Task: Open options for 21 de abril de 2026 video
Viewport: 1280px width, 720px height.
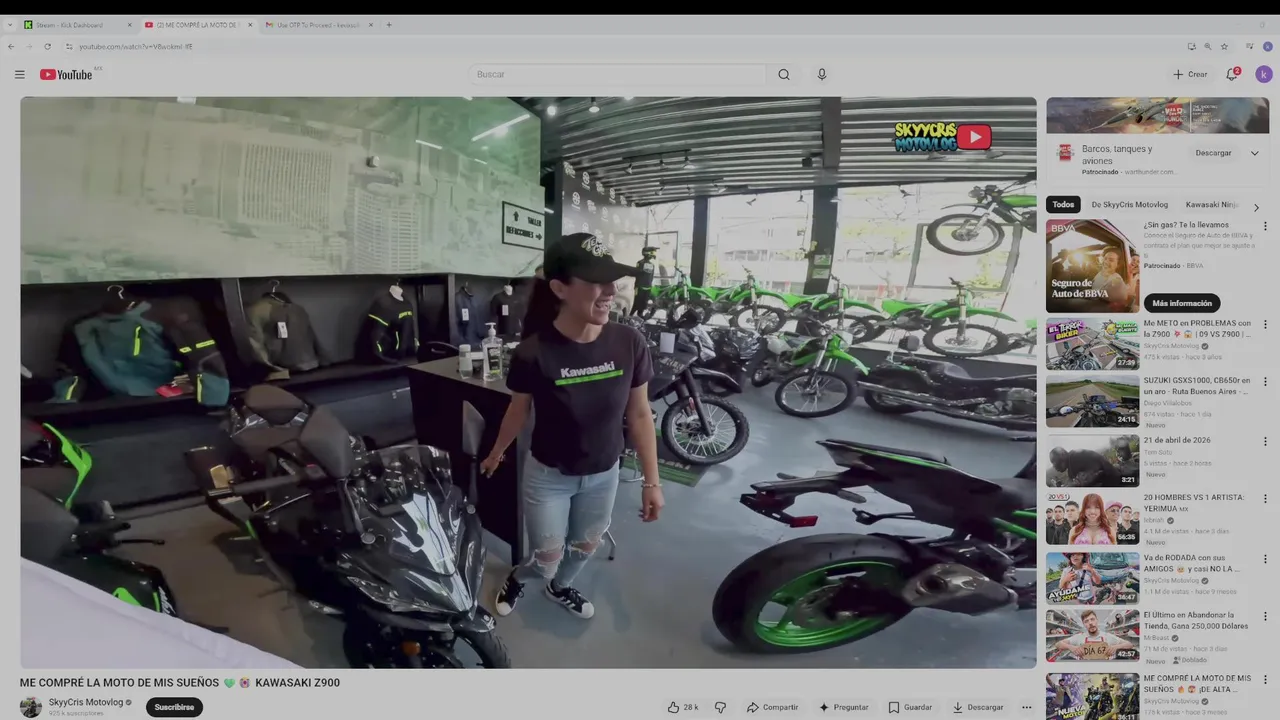Action: pyautogui.click(x=1265, y=442)
